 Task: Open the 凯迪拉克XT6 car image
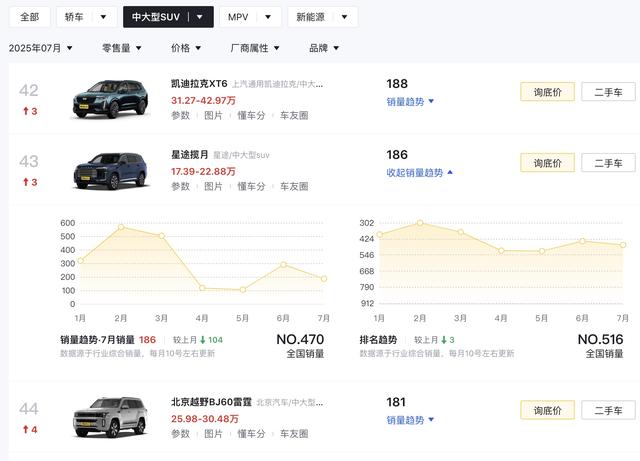(110, 99)
